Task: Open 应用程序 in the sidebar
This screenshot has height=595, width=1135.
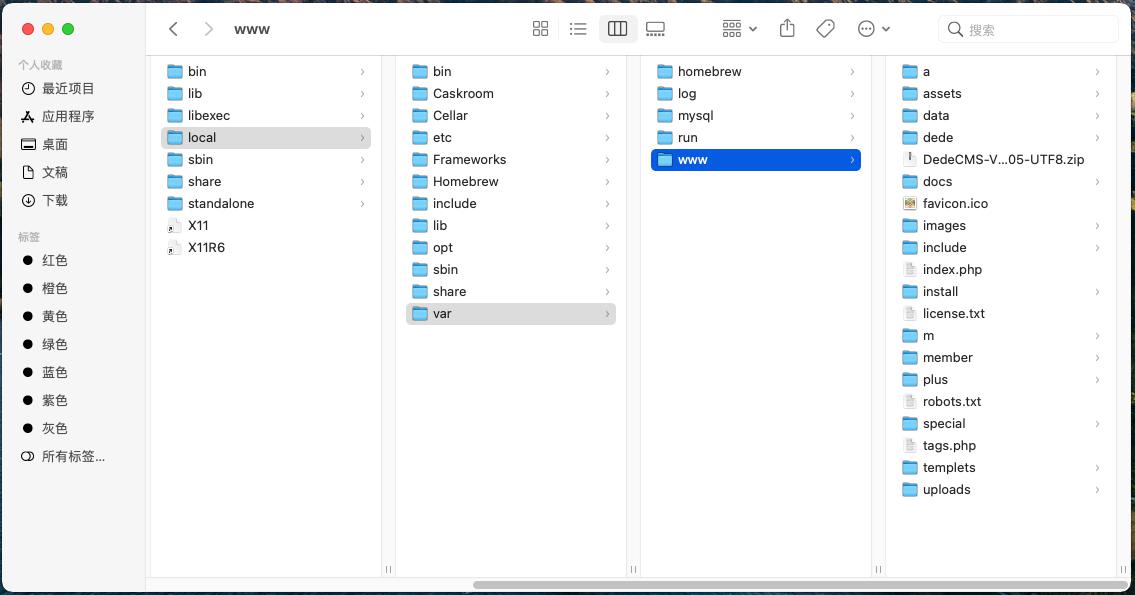Action: pos(58,117)
